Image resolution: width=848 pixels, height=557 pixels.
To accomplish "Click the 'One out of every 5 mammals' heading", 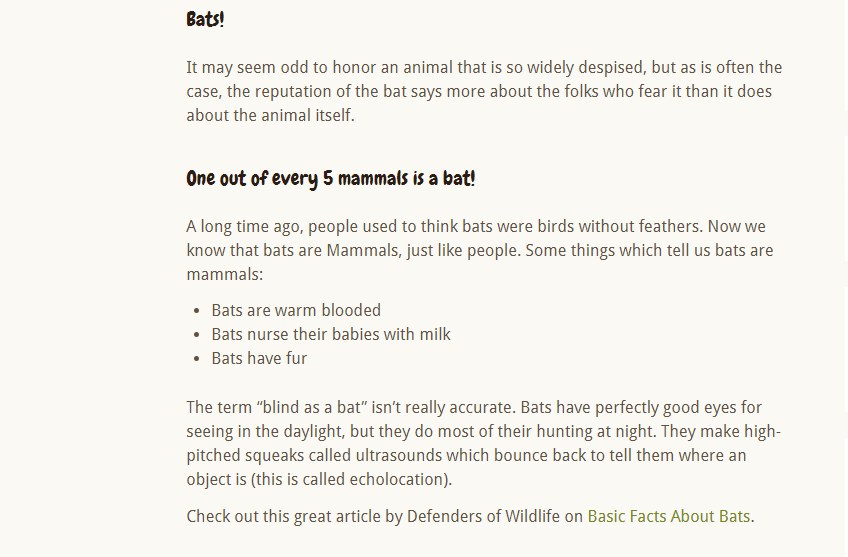I will point(330,178).
